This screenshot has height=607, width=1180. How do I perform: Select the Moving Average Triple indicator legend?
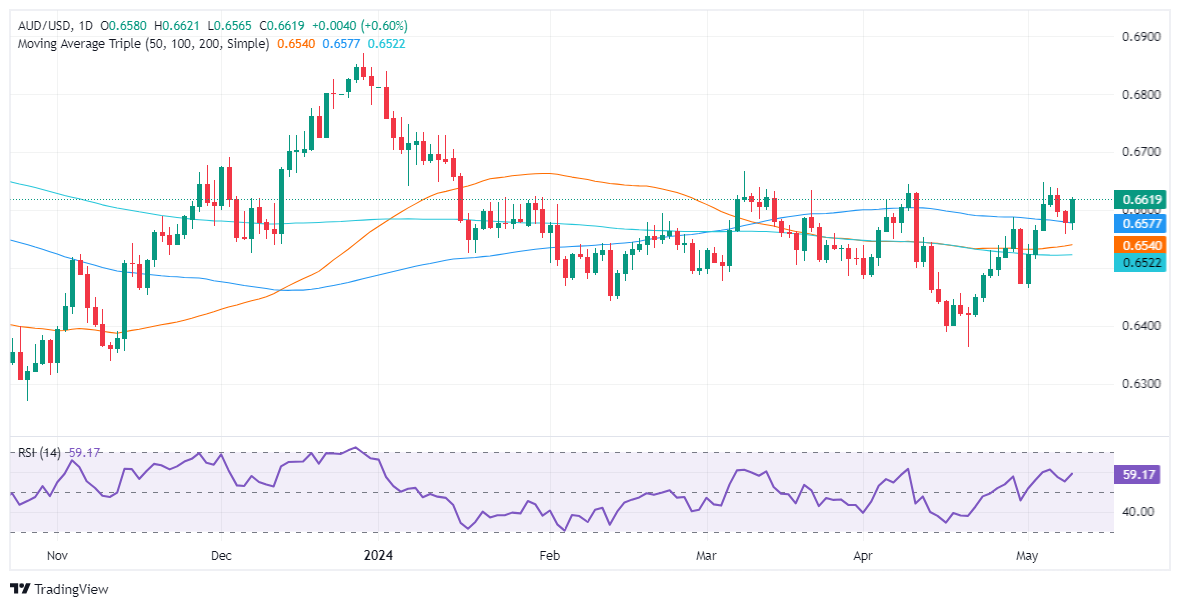click(143, 44)
